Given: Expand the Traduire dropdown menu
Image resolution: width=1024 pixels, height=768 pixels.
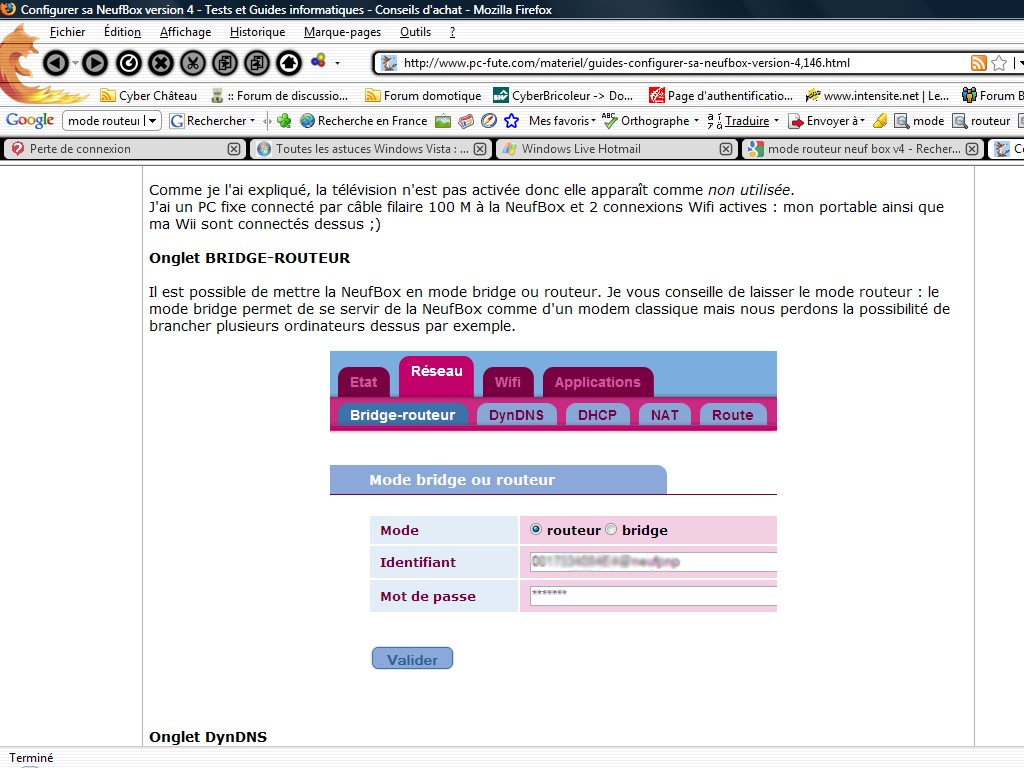Looking at the screenshot, I should [x=776, y=121].
